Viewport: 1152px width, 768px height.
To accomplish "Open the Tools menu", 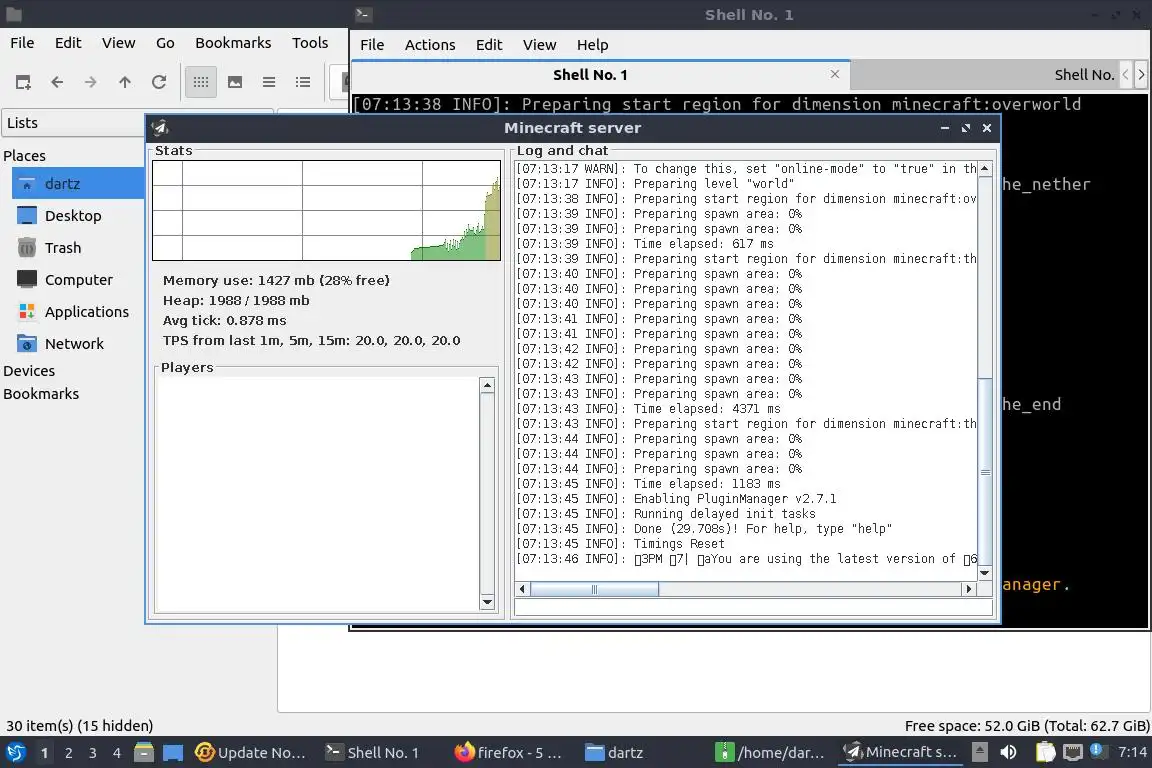I will pos(310,43).
